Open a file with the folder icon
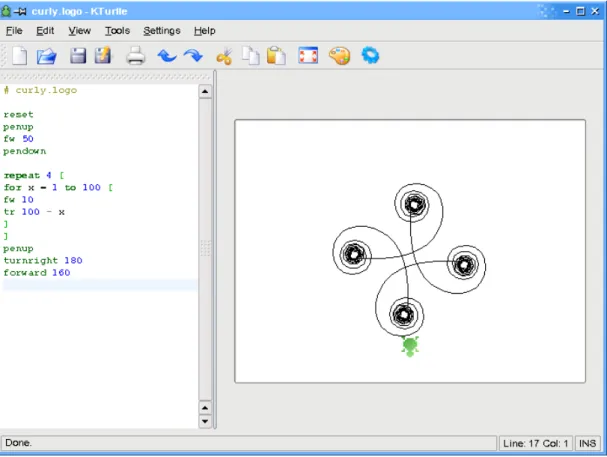The width and height of the screenshot is (607, 457). pos(46,56)
